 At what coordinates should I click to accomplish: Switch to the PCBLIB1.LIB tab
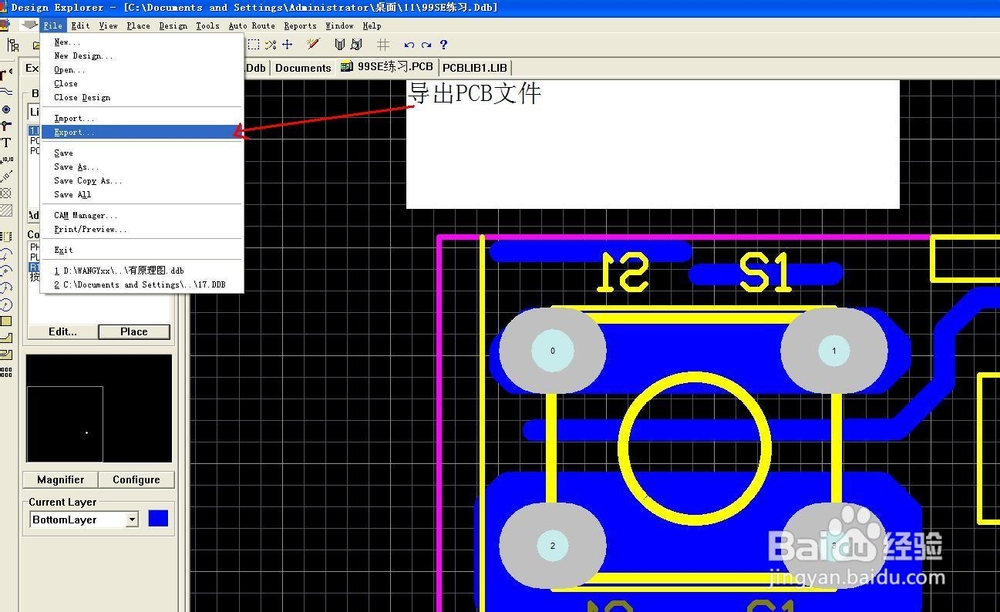(474, 68)
